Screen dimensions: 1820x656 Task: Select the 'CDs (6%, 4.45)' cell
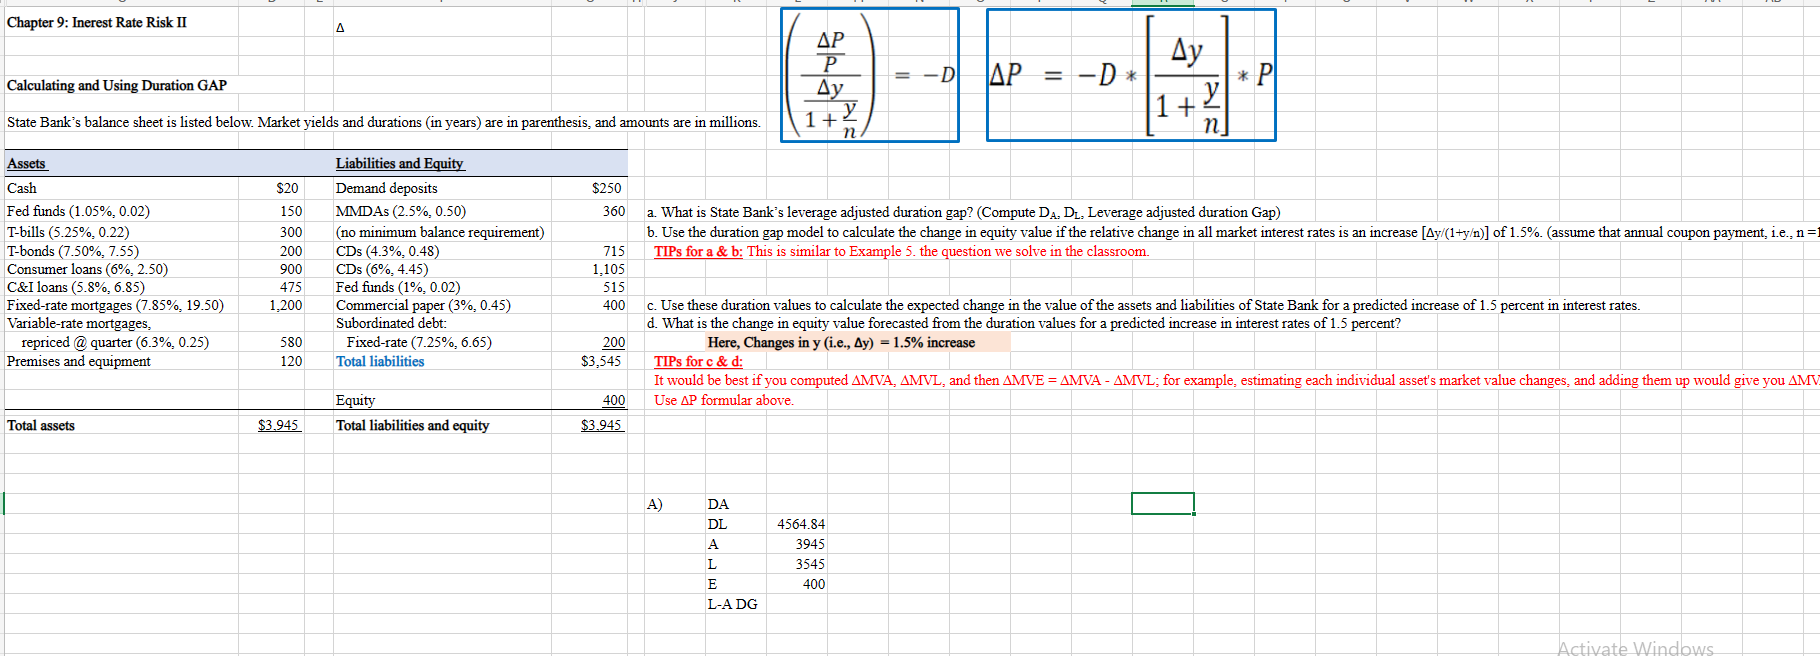[x=382, y=269]
